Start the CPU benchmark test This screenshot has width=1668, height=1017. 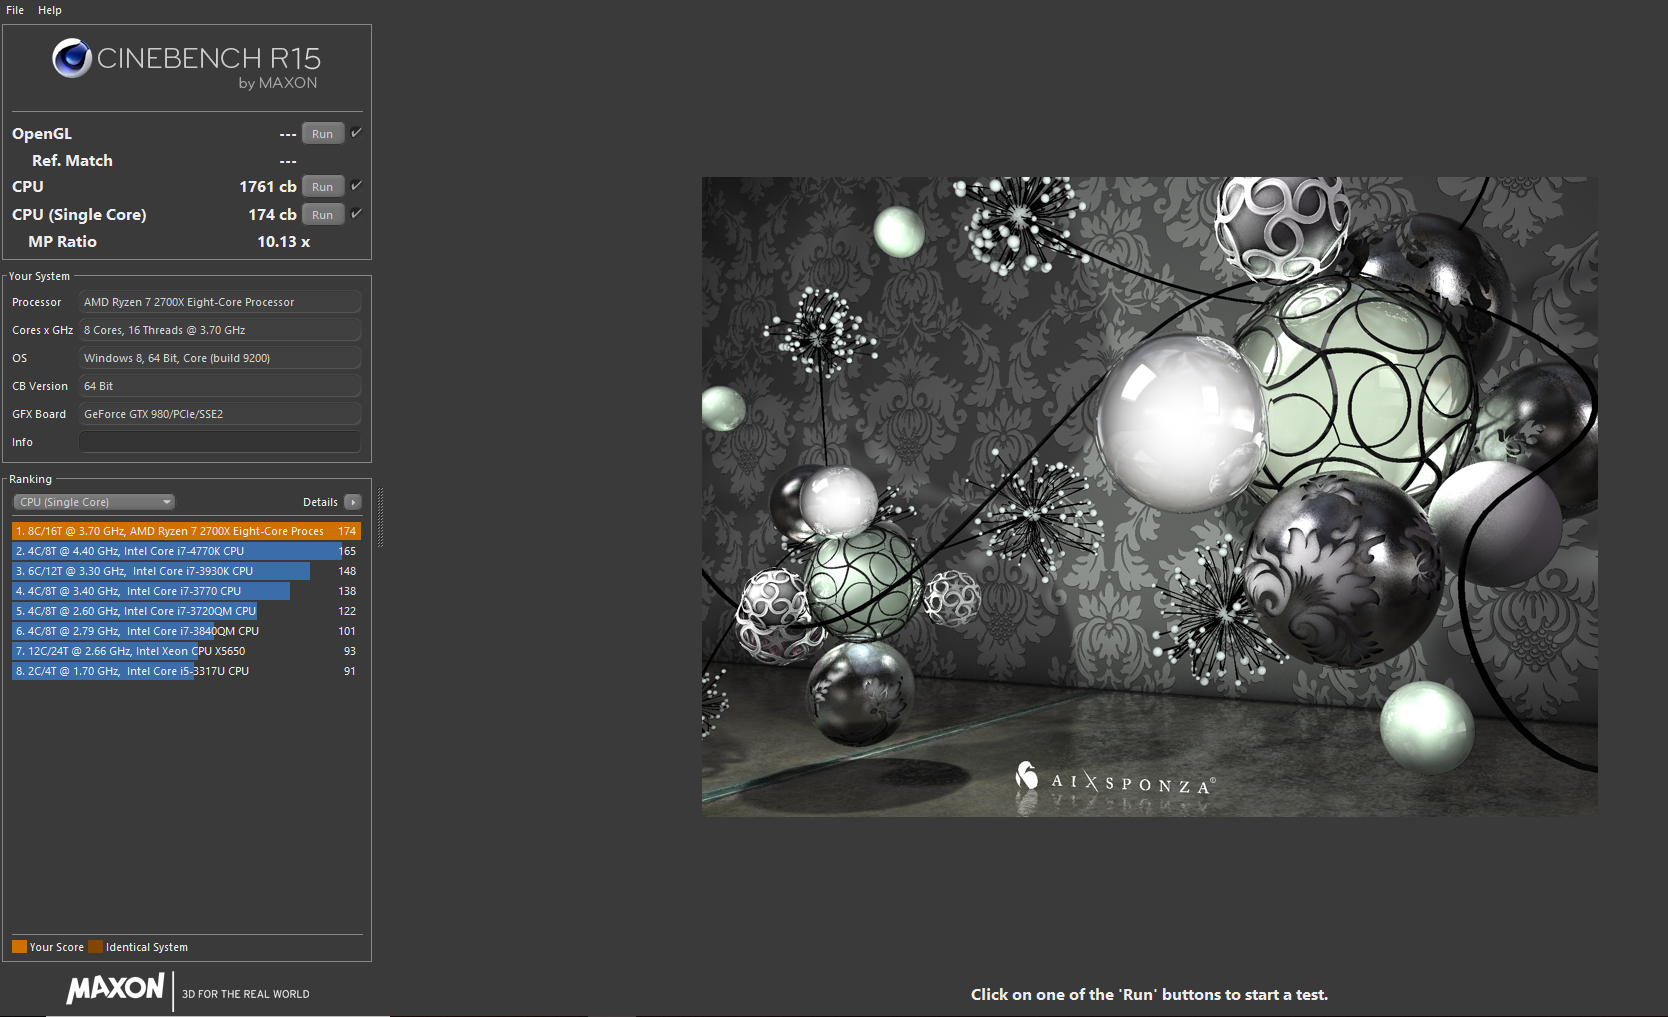322,186
